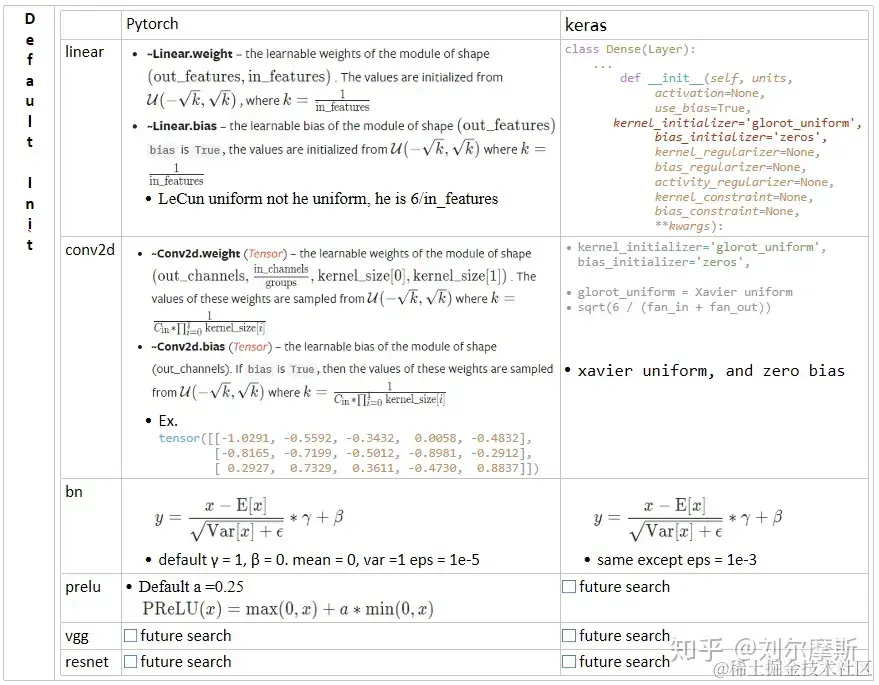Click kernel_initializer='glorot_uniform' in Dense init code

pyautogui.click(x=738, y=123)
